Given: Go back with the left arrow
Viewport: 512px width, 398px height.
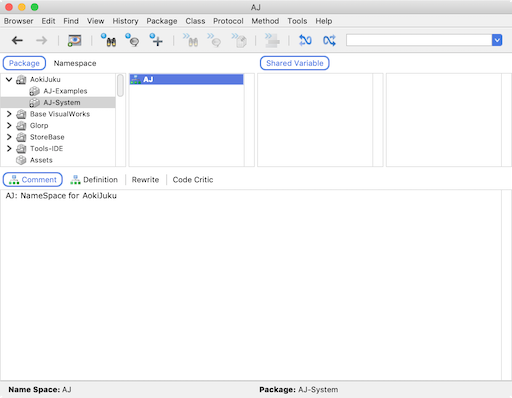Looking at the screenshot, I should pyautogui.click(x=17, y=41).
